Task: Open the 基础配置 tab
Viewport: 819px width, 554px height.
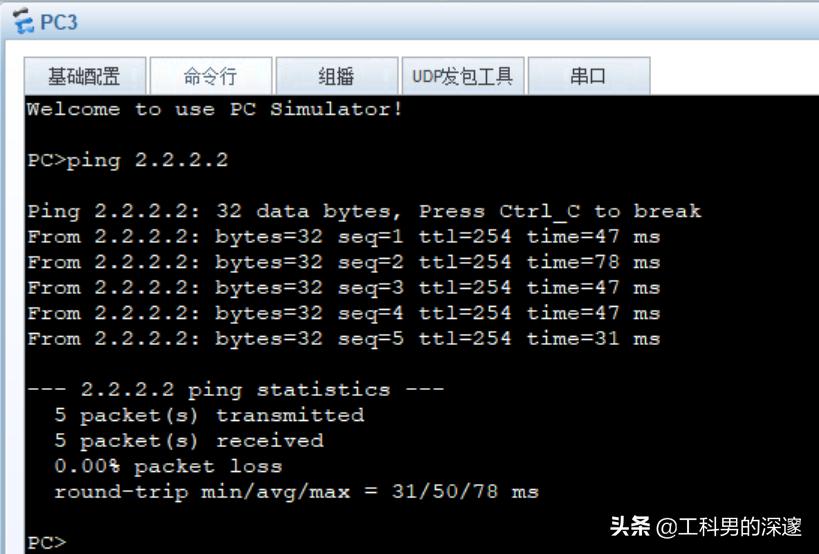Action: (85, 76)
